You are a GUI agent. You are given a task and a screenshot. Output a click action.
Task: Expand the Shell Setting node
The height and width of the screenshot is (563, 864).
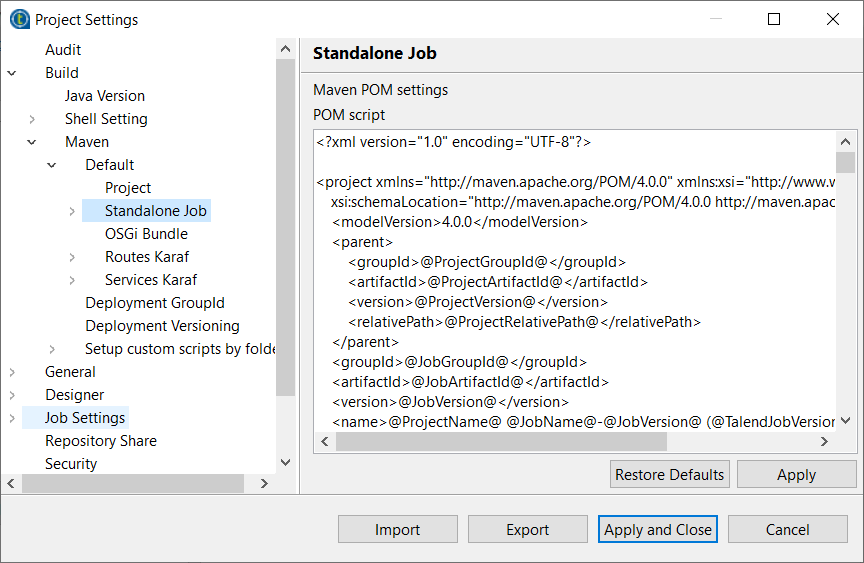32,119
